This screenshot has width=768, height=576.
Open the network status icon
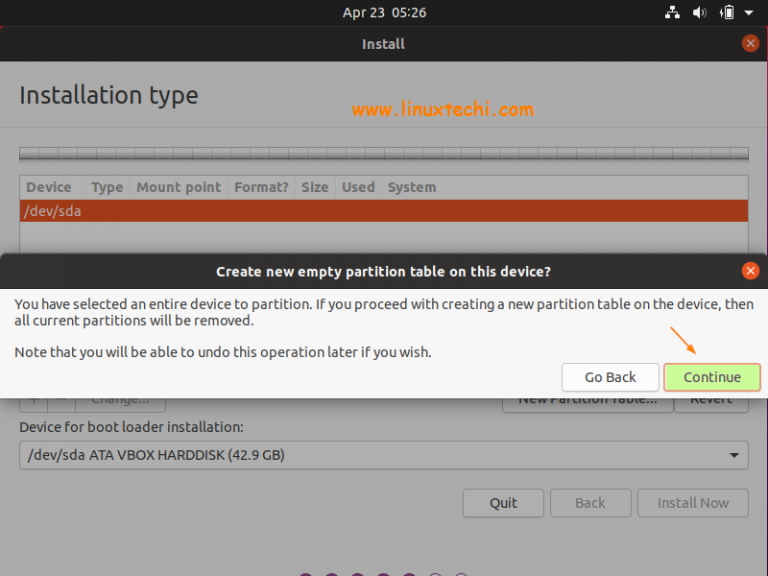click(672, 12)
